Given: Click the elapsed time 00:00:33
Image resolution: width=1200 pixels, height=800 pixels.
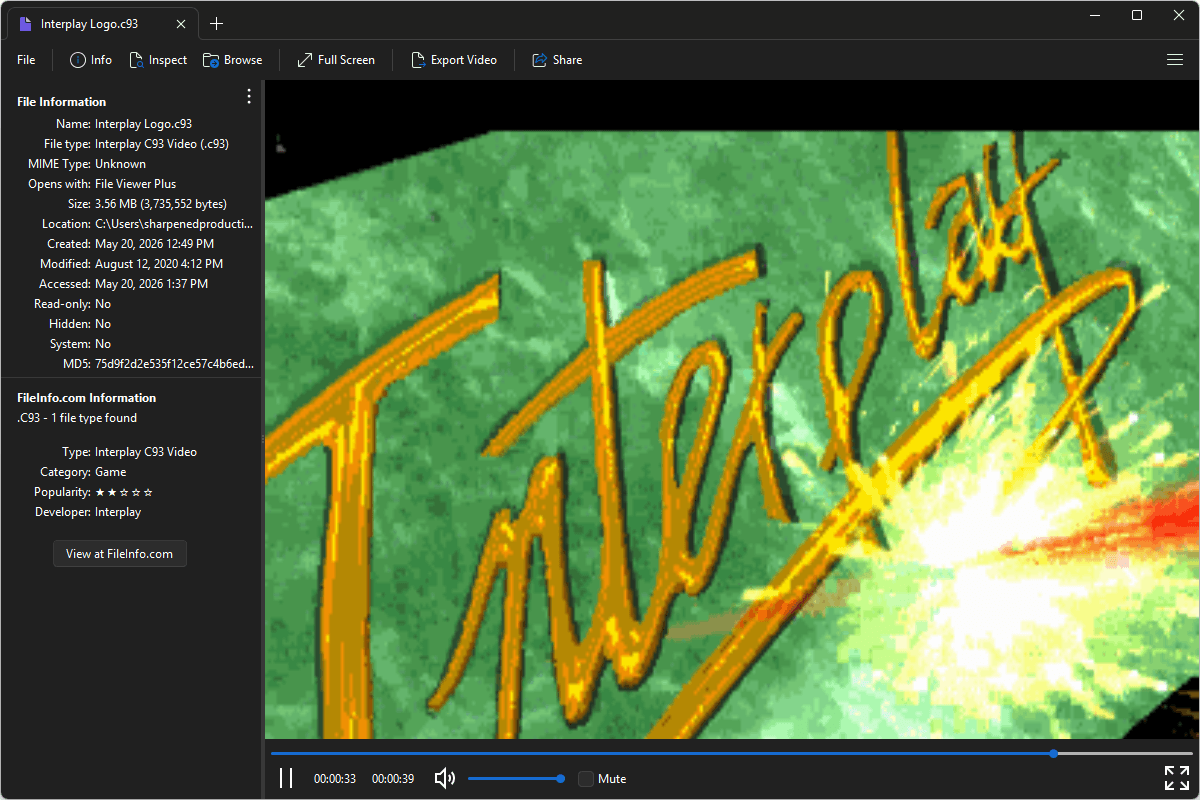Looking at the screenshot, I should tap(335, 778).
